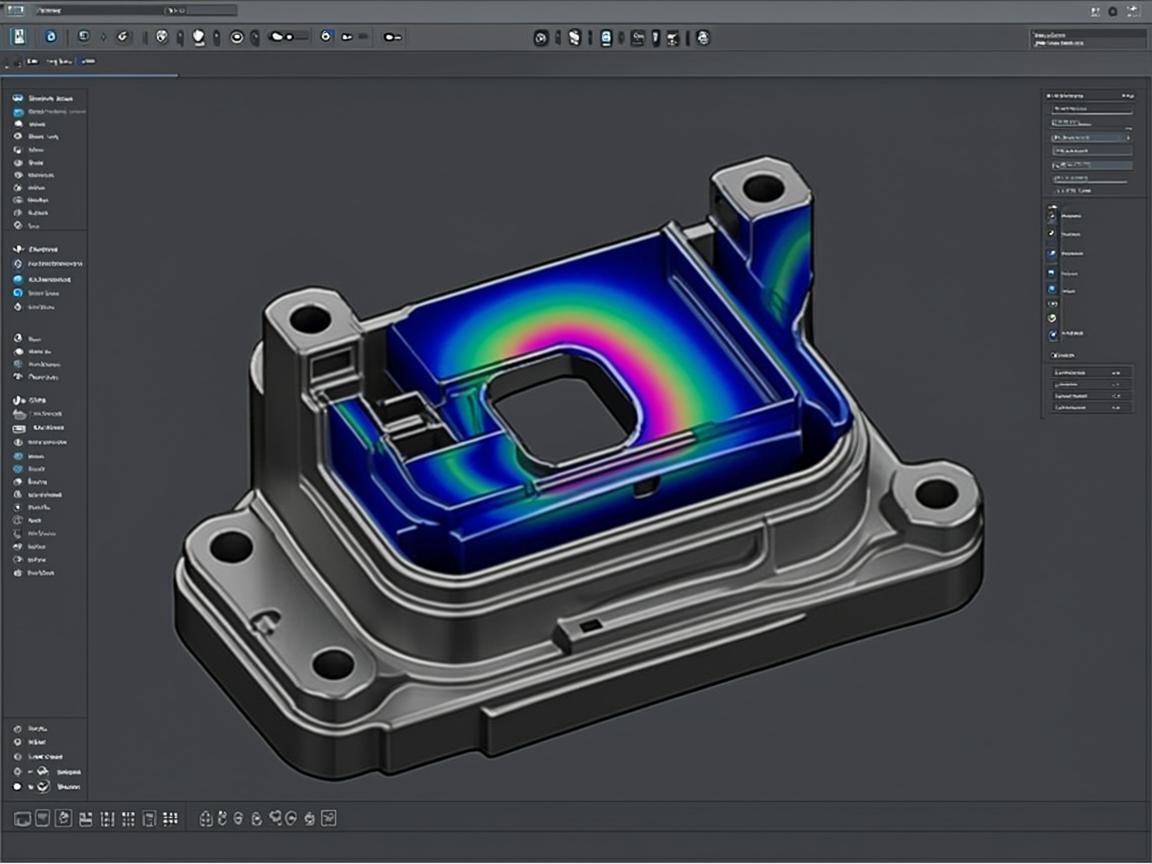Image resolution: width=1152 pixels, height=864 pixels.
Task: Click the blue ring icon in the main toolbar
Action: click(51, 37)
